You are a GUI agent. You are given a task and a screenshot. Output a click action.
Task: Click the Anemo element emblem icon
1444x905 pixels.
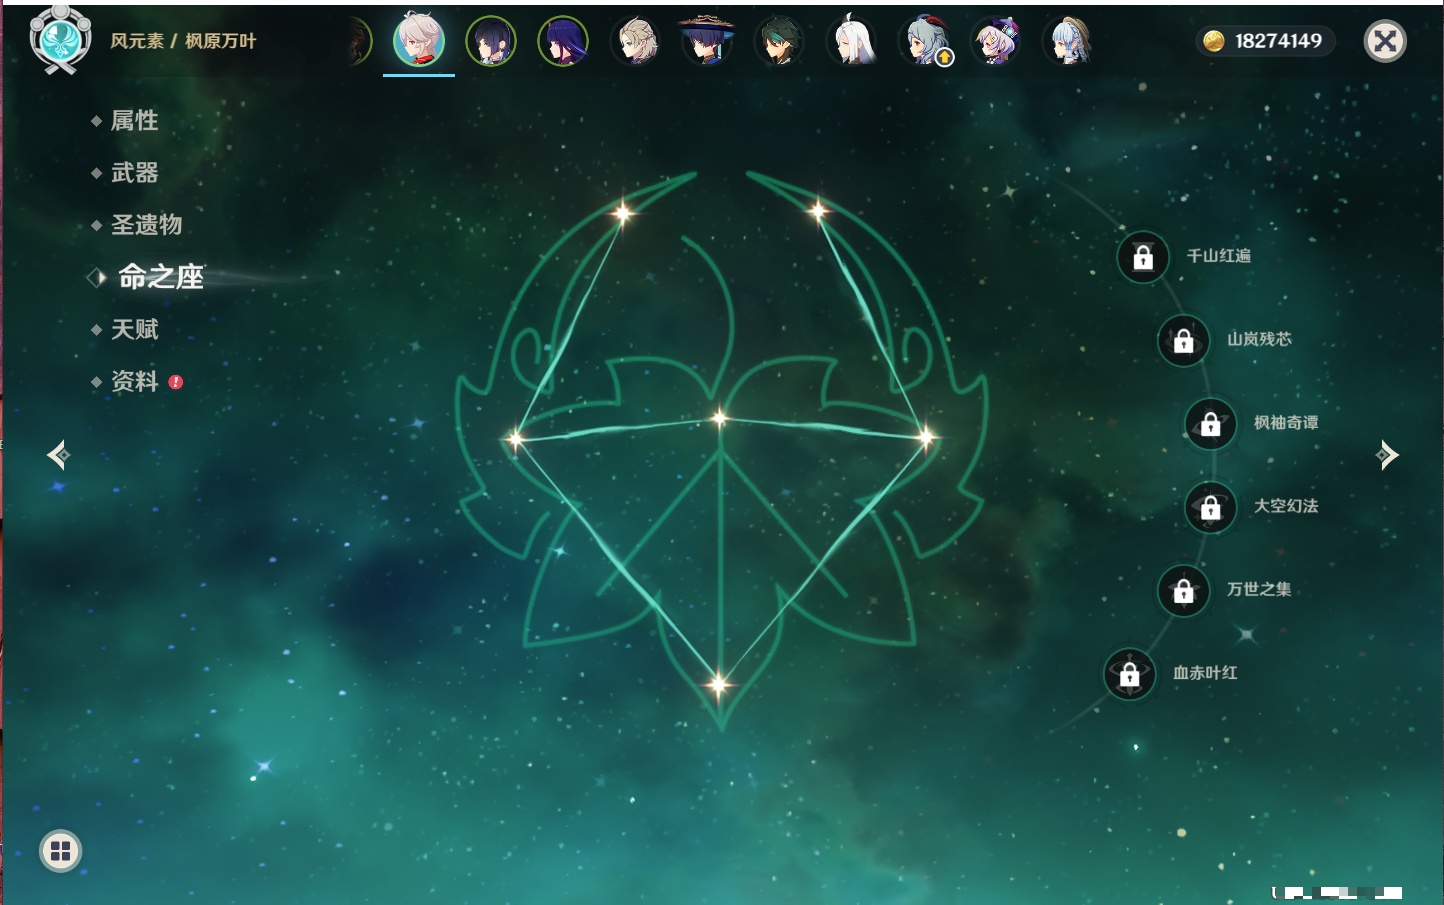pos(60,40)
